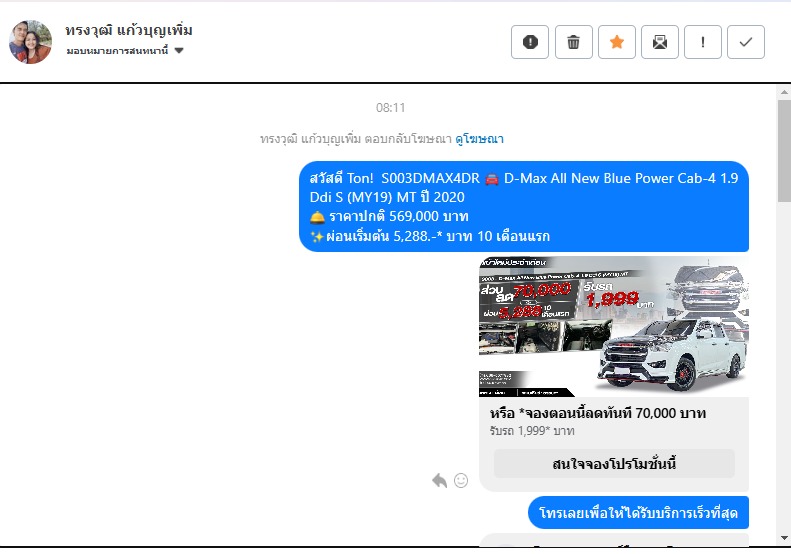Reply to message with arrow icon
The height and width of the screenshot is (554, 791).
tap(439, 480)
